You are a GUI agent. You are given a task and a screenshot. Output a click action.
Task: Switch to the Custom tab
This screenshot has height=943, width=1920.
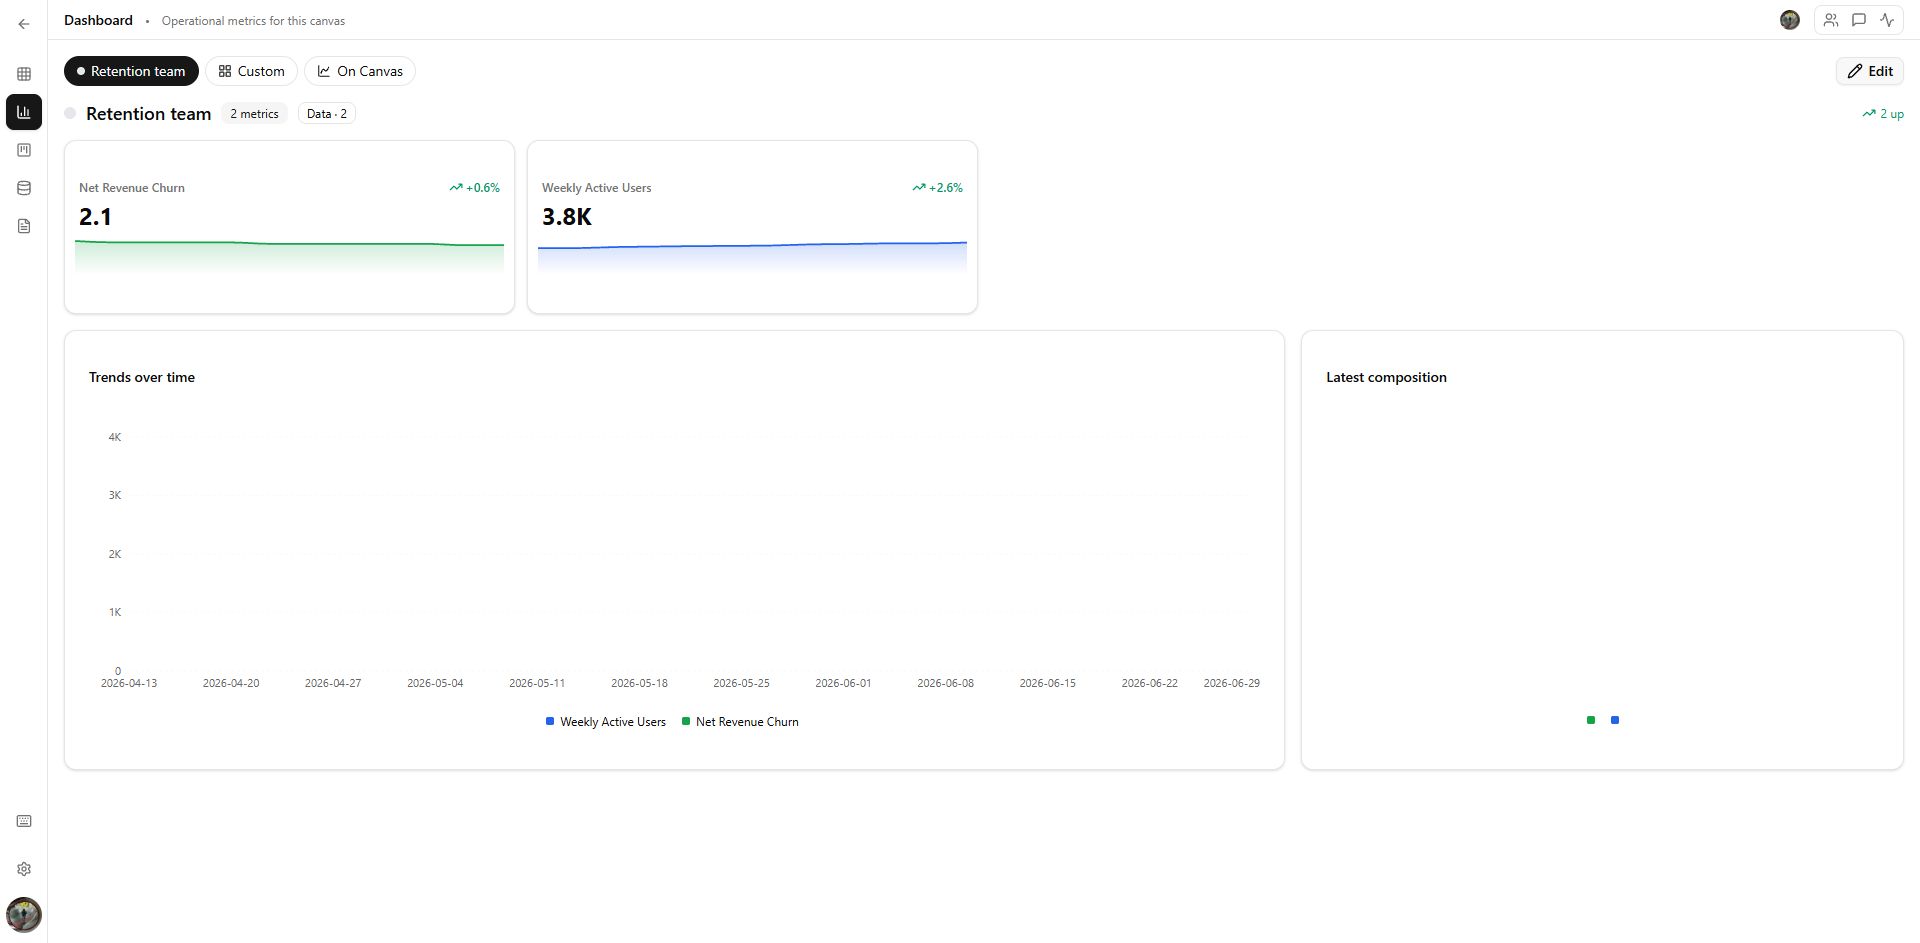[251, 71]
